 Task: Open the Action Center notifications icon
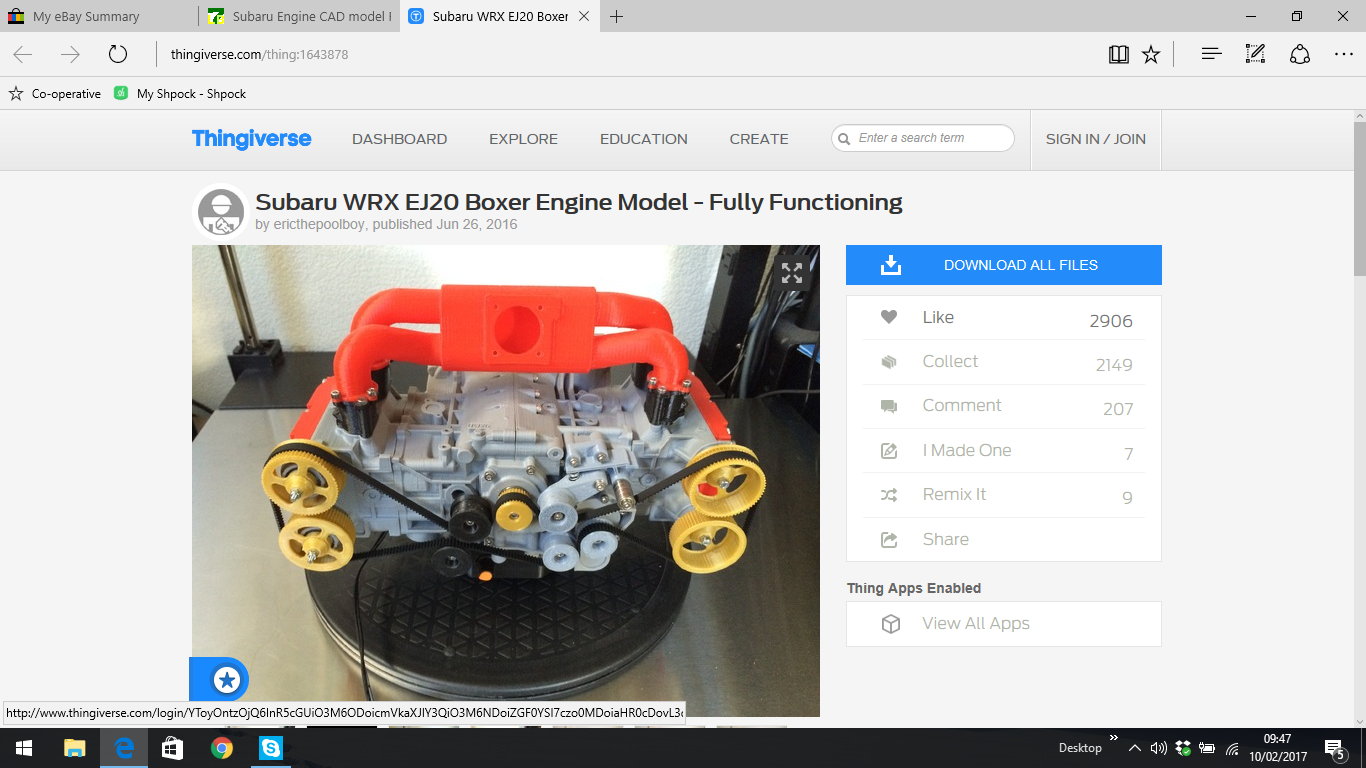(1335, 748)
